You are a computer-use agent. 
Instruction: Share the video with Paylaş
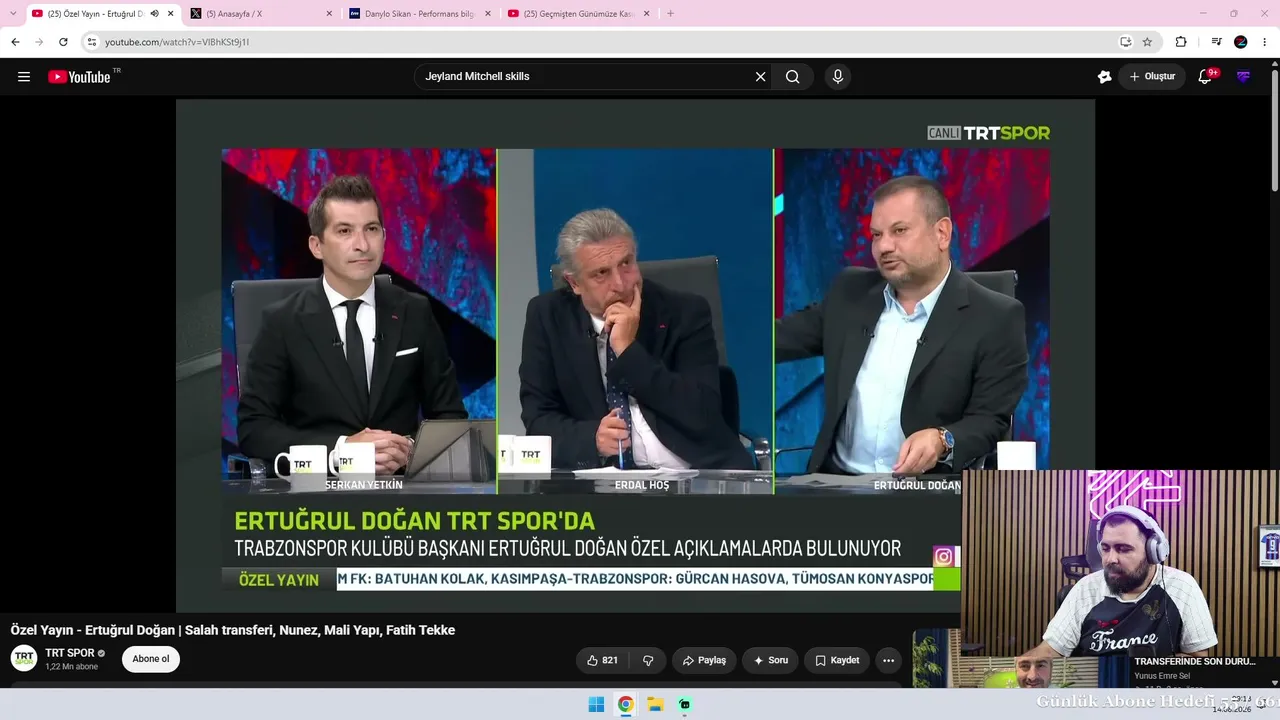click(704, 660)
